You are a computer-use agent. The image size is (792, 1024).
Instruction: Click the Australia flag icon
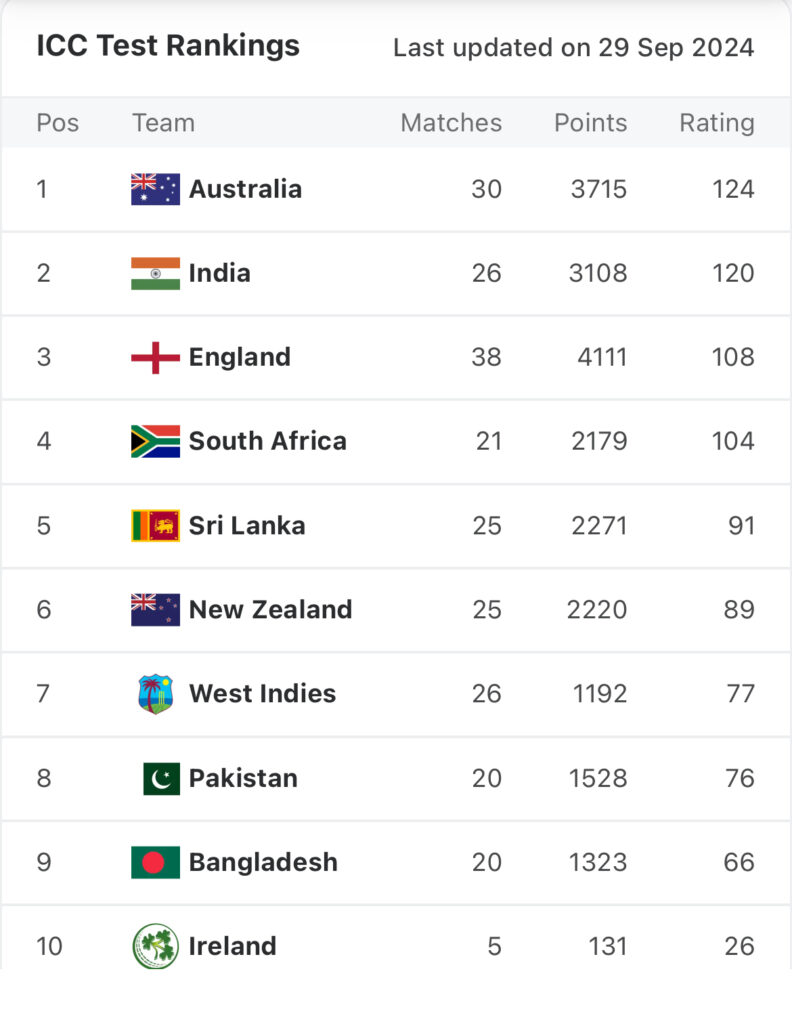point(155,189)
